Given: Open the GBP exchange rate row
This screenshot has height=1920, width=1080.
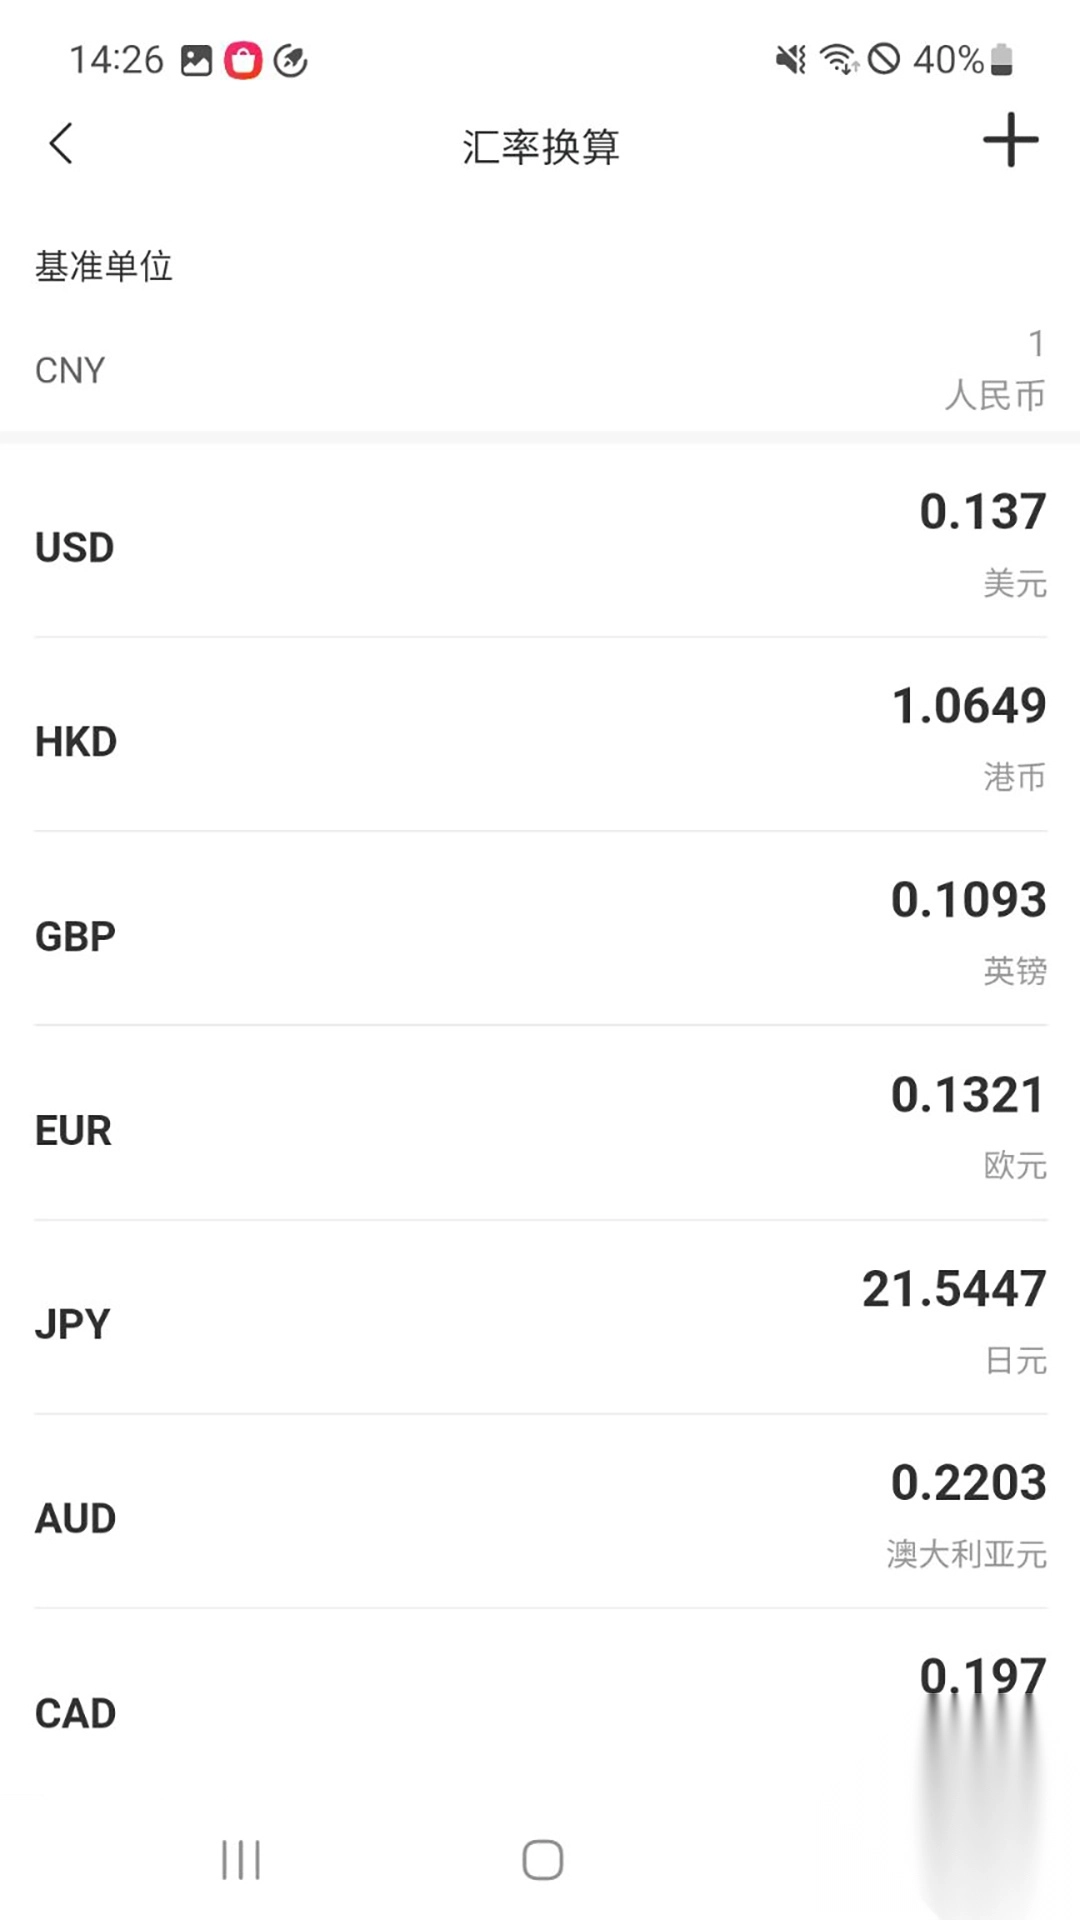Looking at the screenshot, I should [540, 935].
